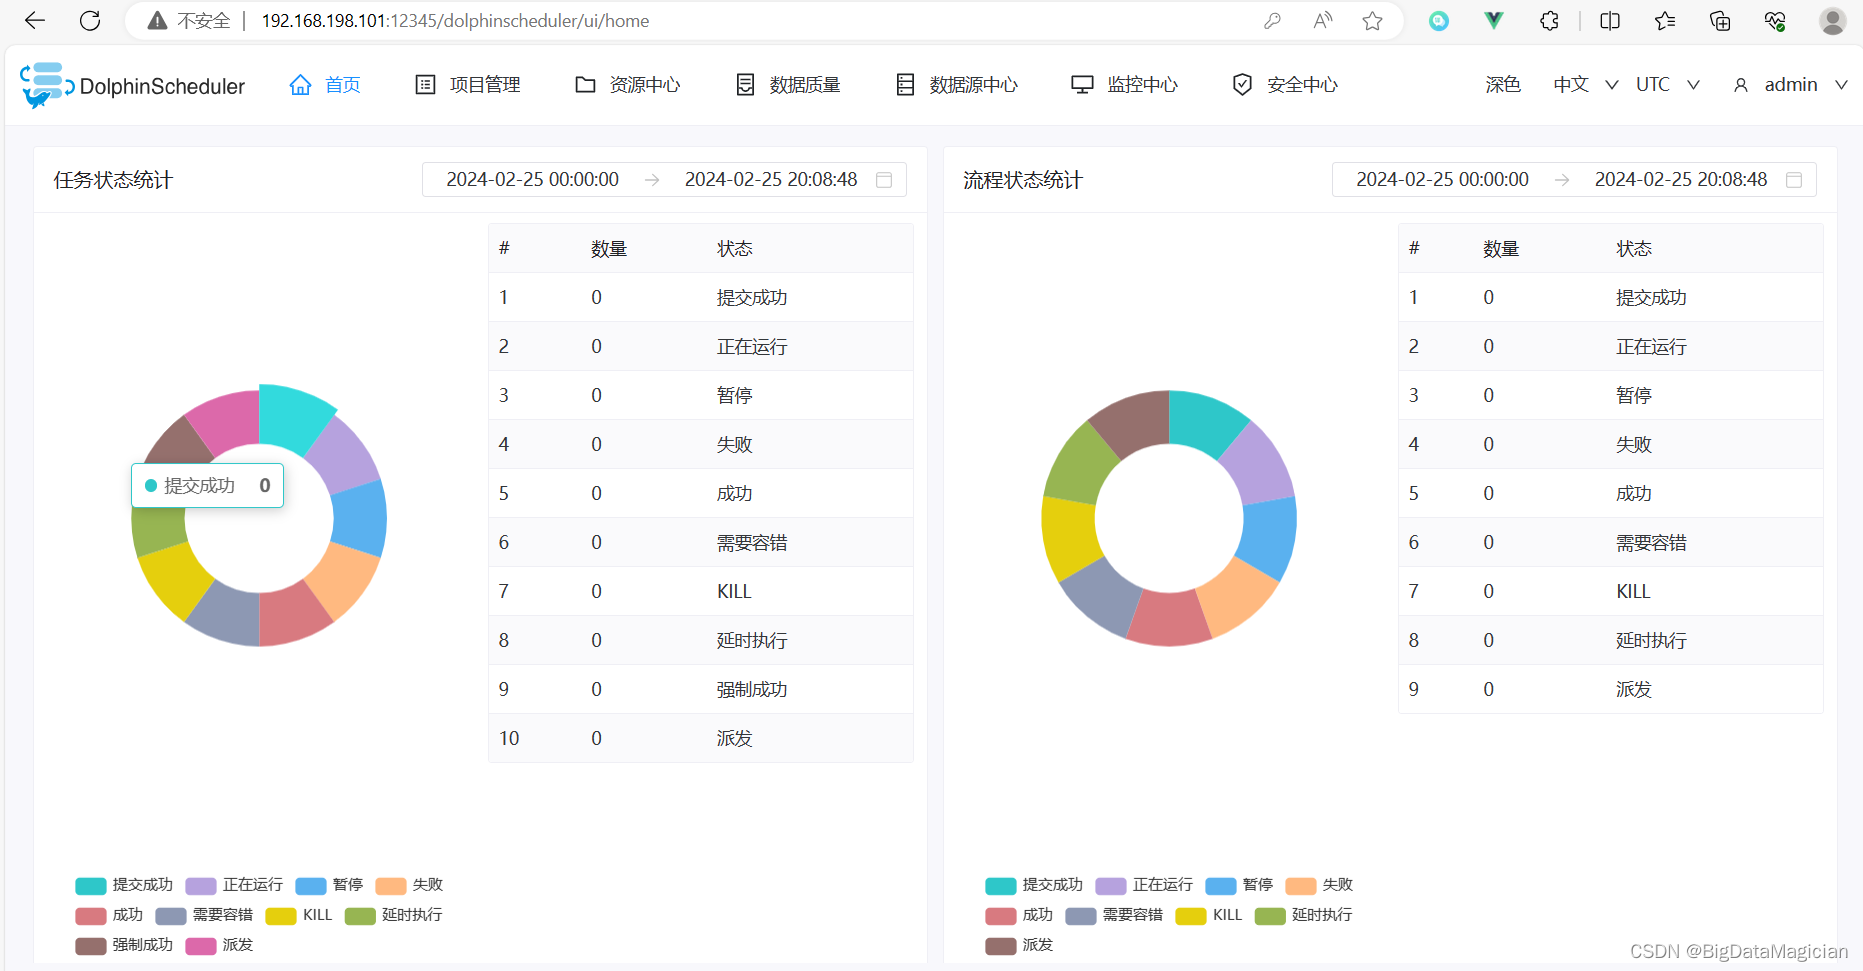
Task: Toggle 提交成功 legend in task chart
Action: tap(124, 885)
